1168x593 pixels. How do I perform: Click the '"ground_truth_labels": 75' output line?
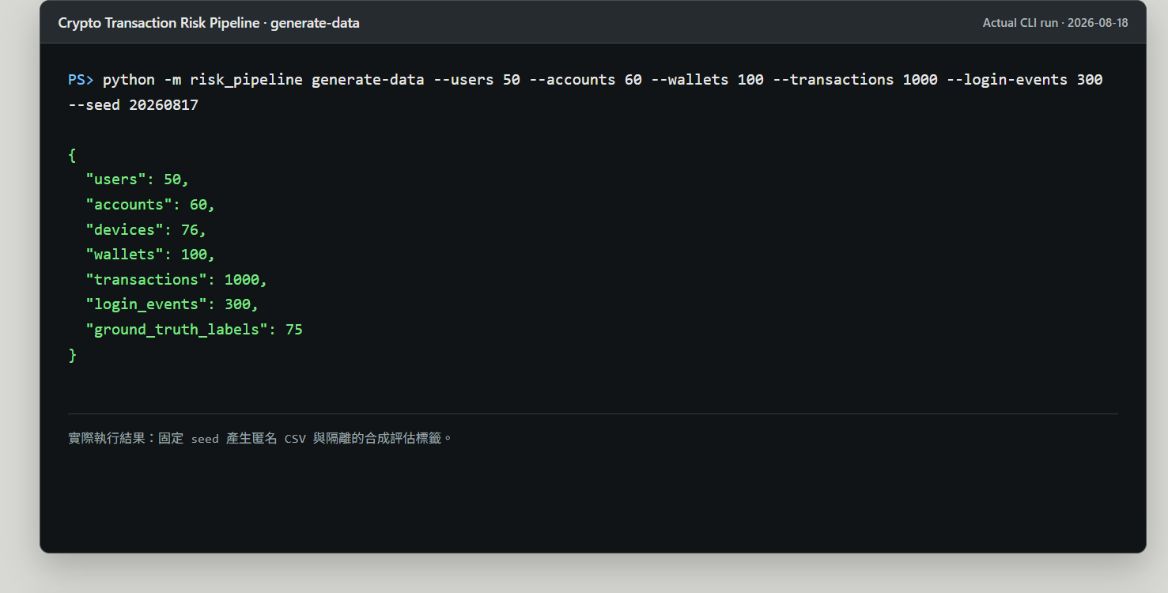[x=194, y=329]
